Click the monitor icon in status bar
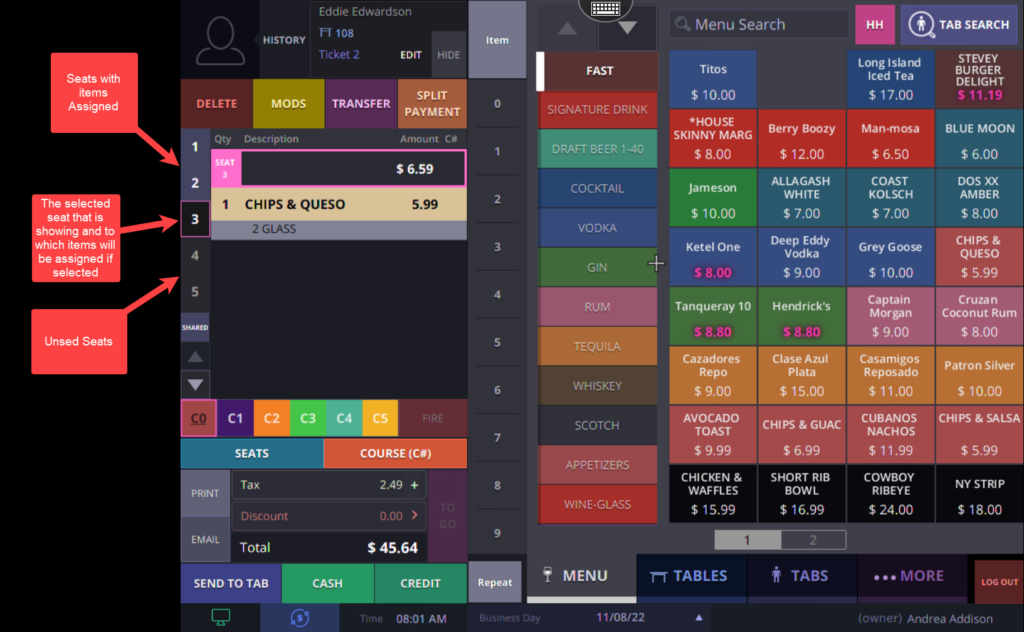 [221, 617]
